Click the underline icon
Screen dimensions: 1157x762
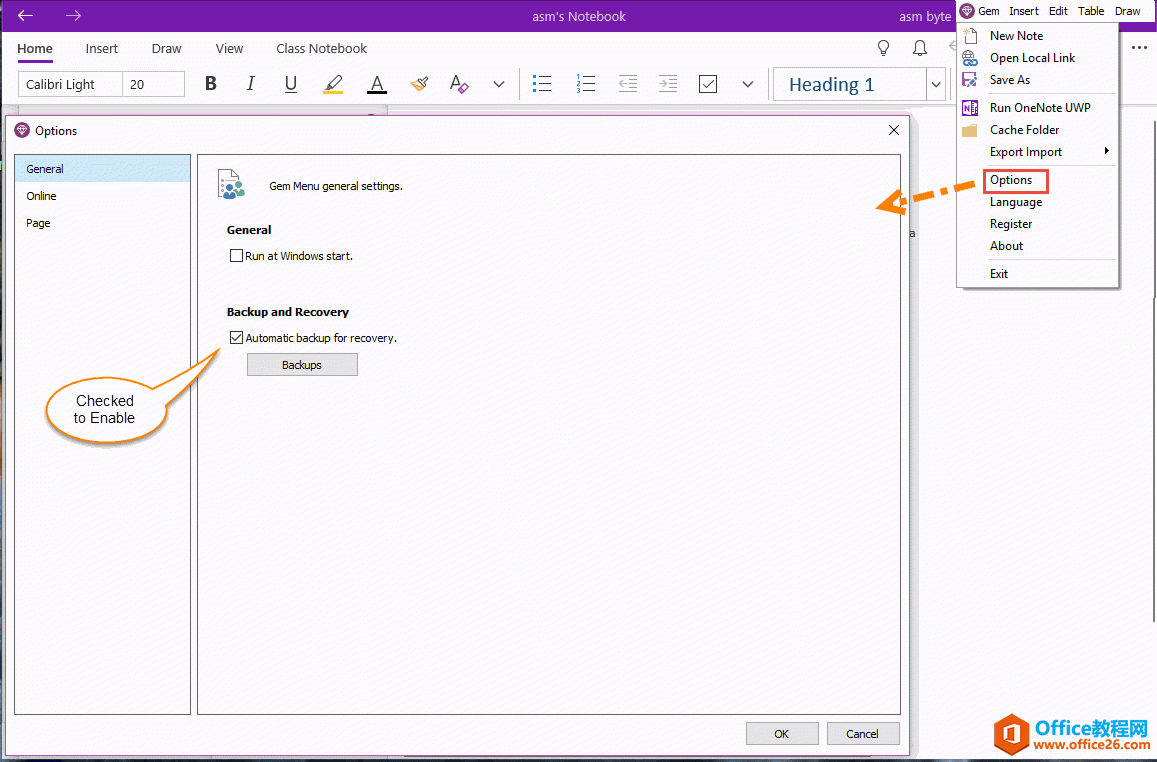[x=291, y=84]
